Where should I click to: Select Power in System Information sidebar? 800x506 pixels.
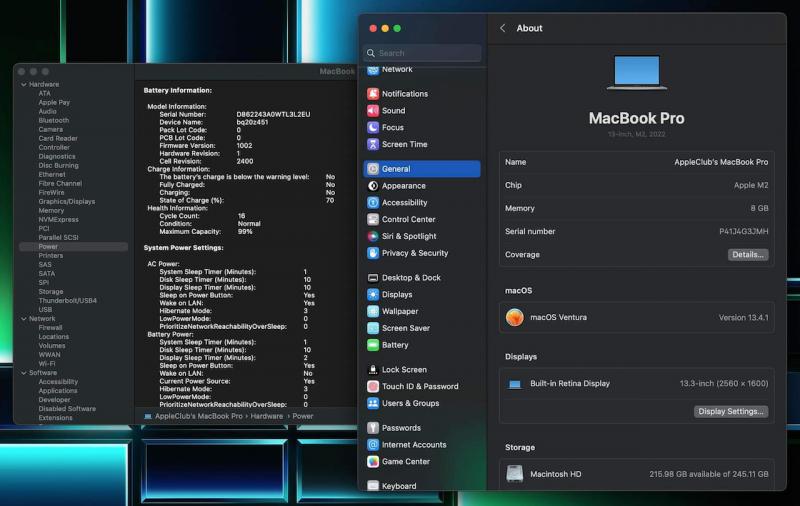[73, 246]
